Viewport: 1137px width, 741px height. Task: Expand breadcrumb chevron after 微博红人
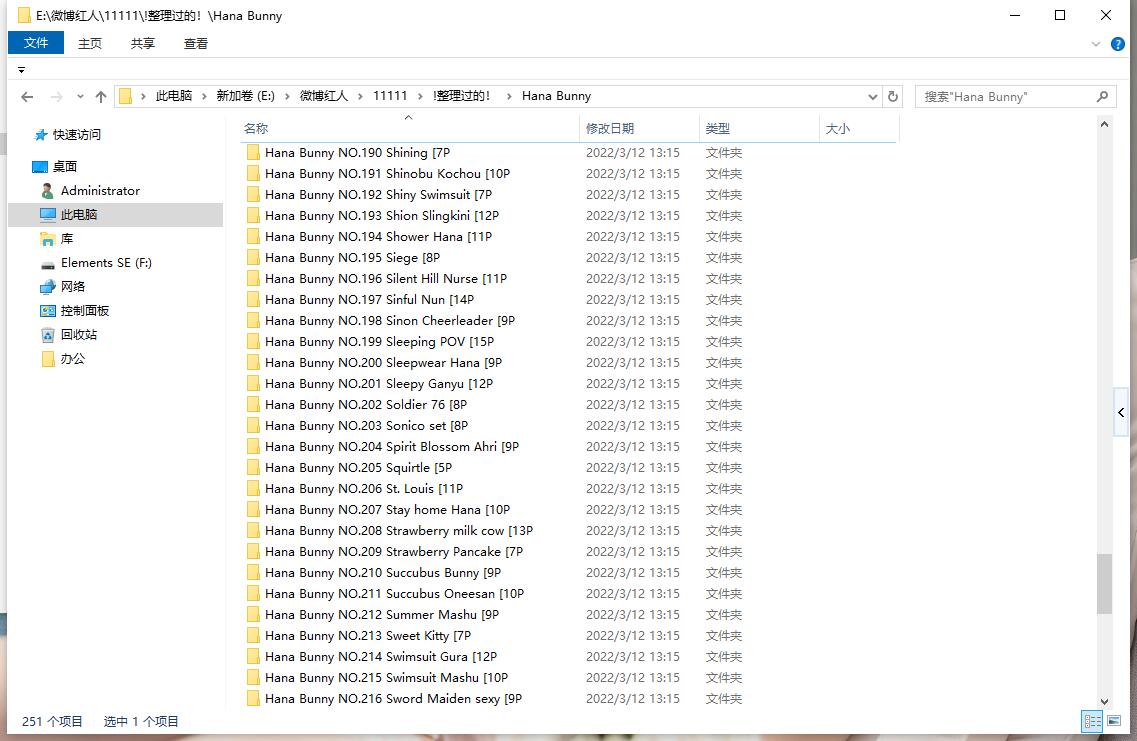[360, 96]
